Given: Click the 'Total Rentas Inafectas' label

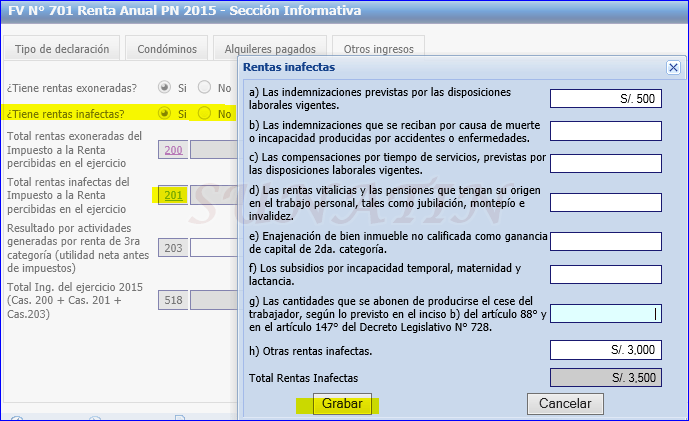Looking at the screenshot, I should click(x=303, y=378).
